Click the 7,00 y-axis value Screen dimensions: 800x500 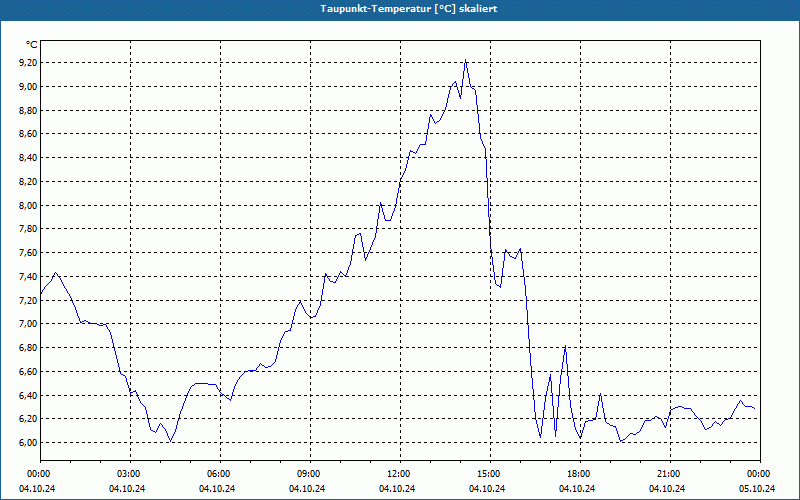point(28,323)
